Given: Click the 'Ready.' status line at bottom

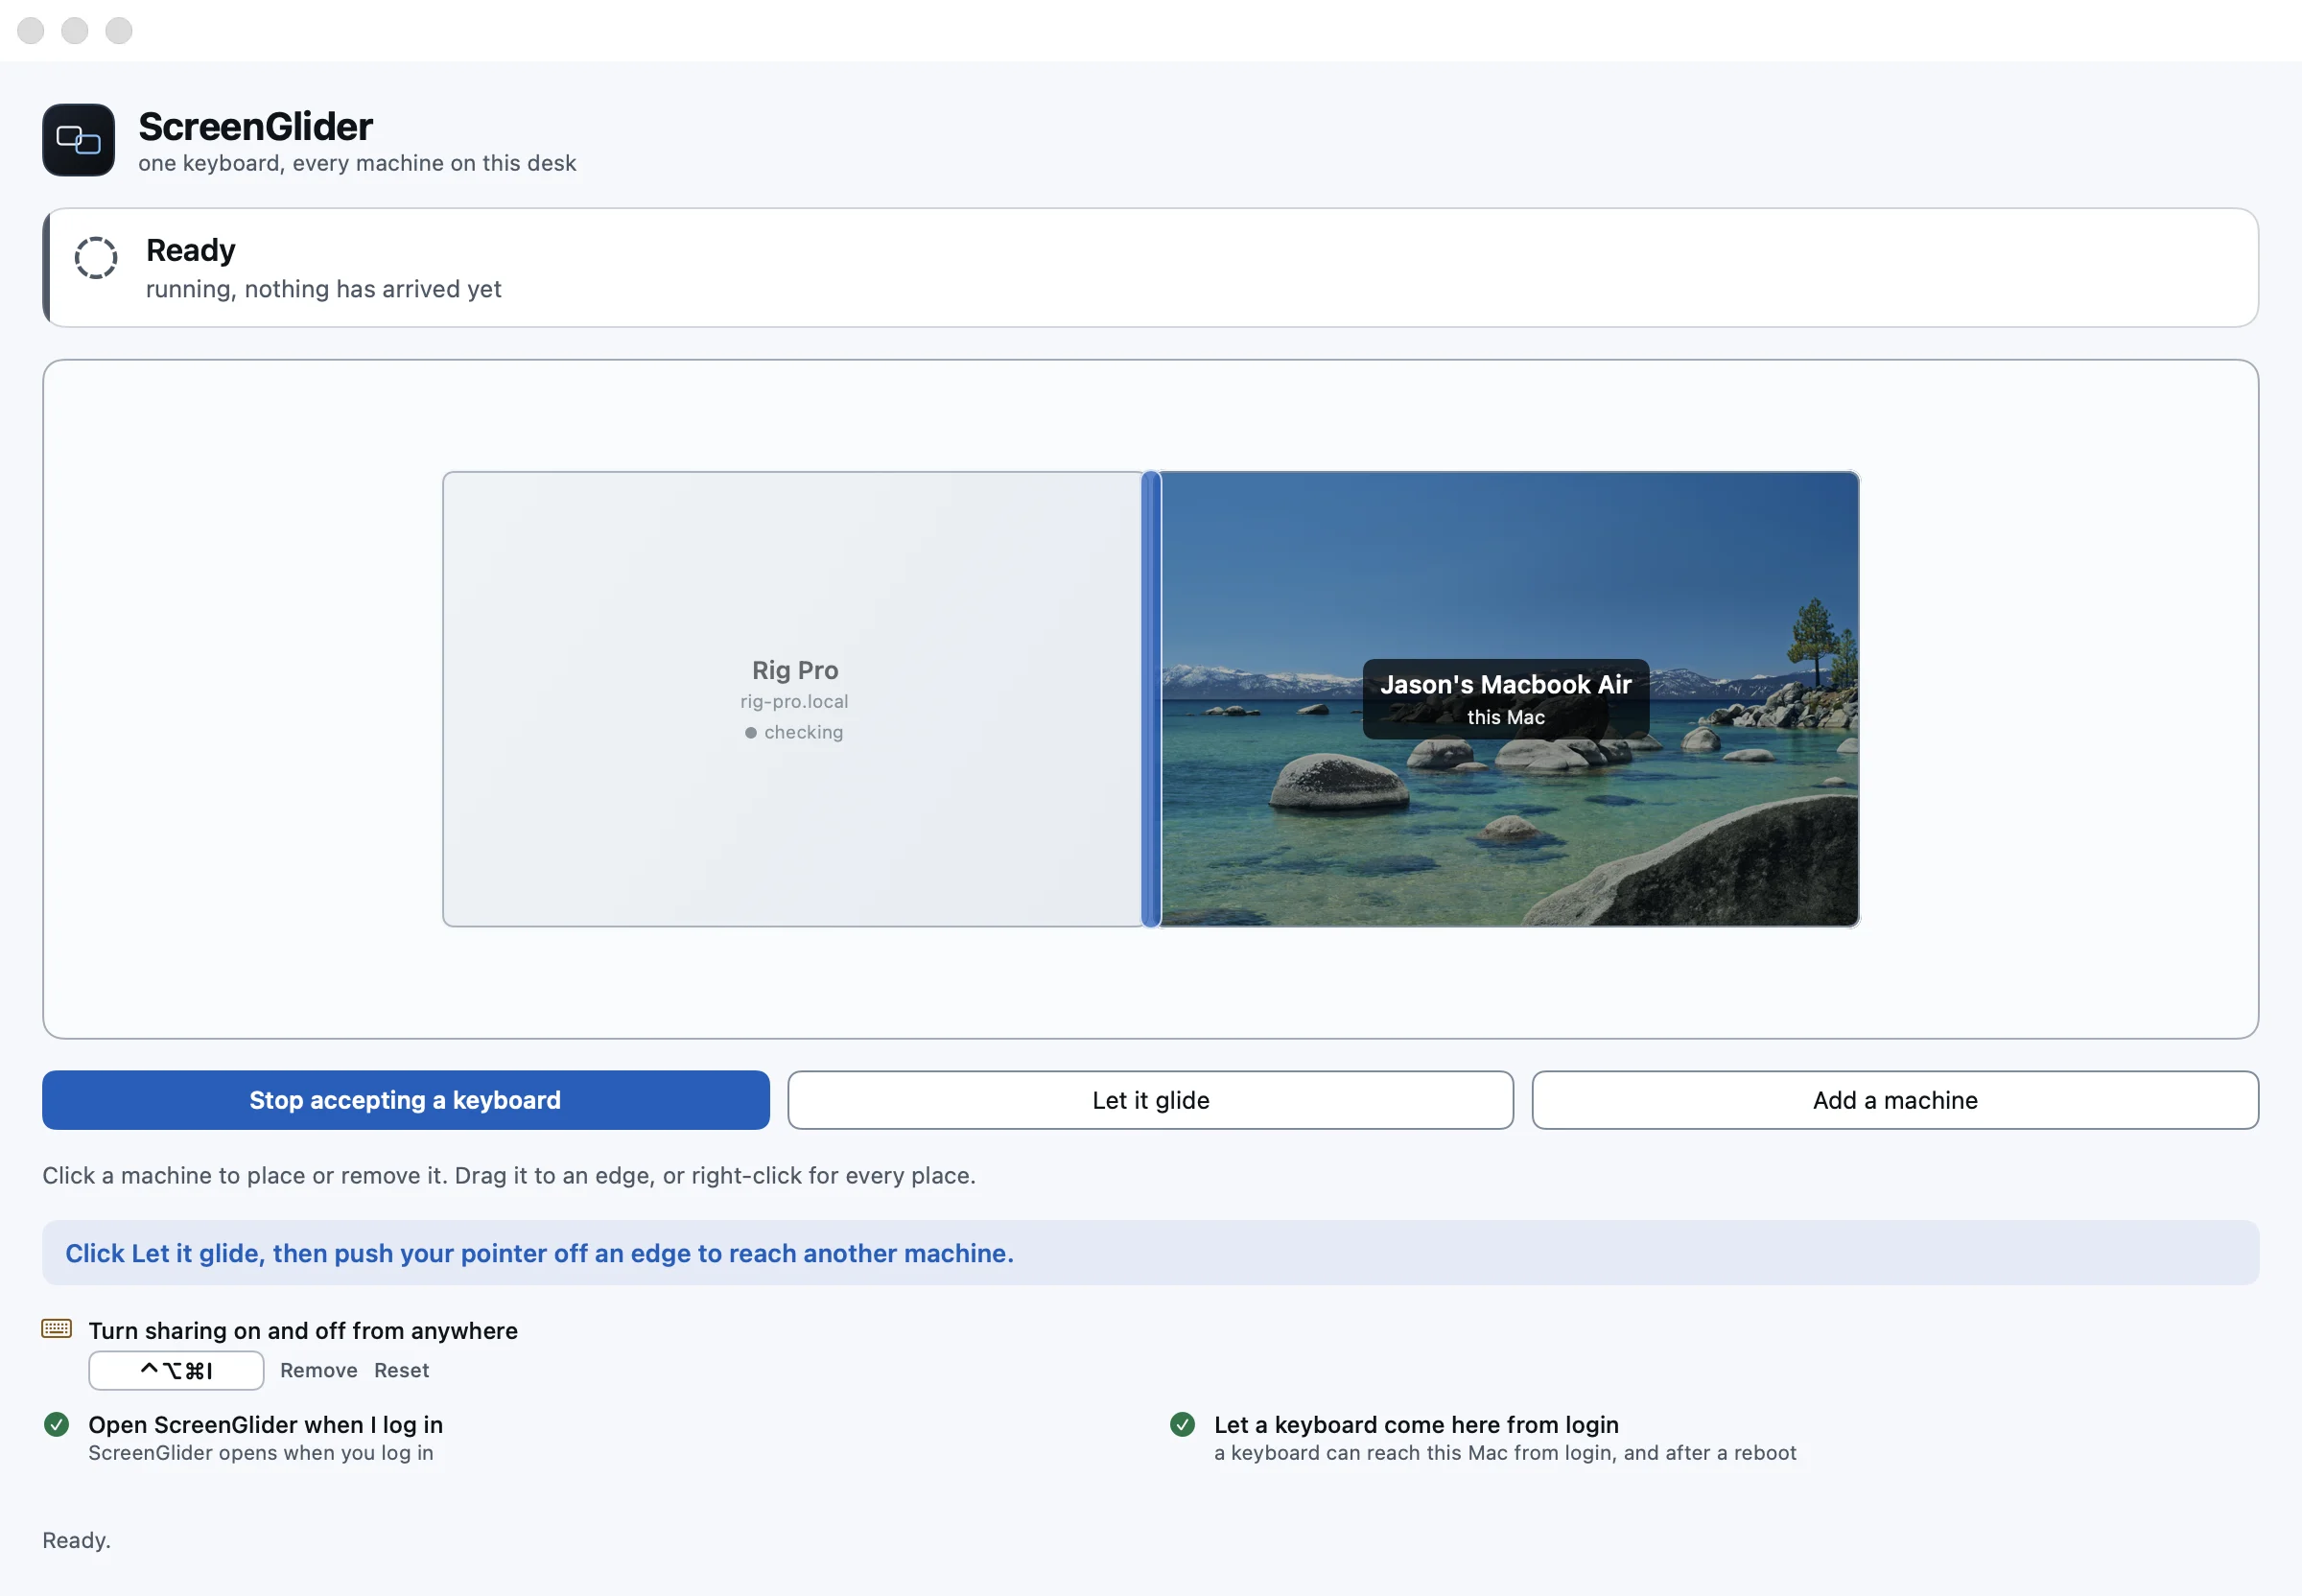Looking at the screenshot, I should pyautogui.click(x=76, y=1540).
